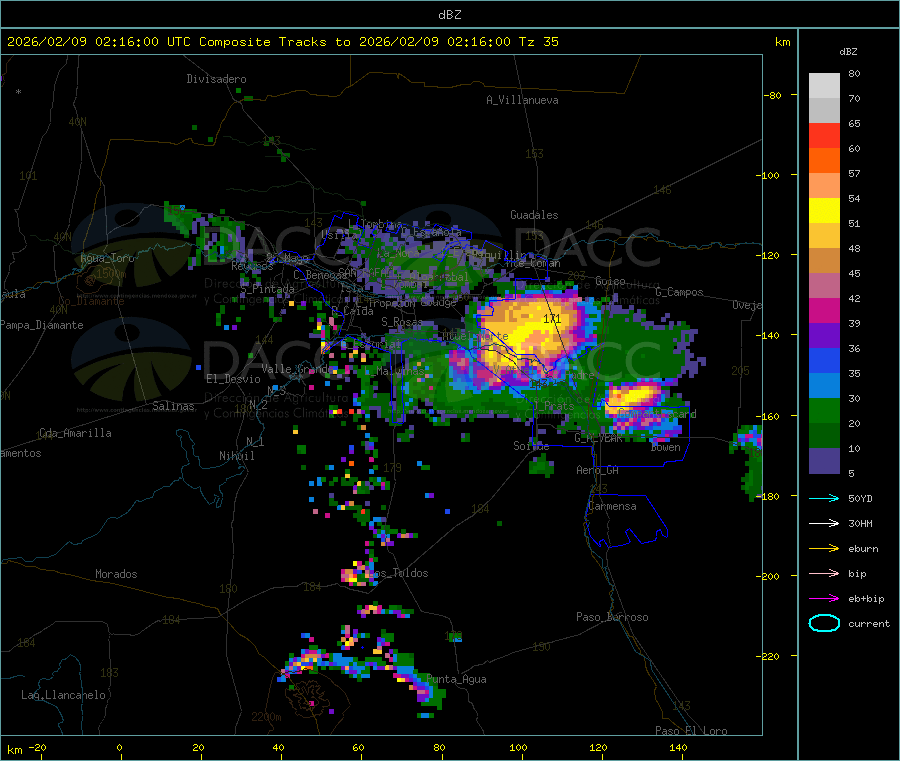Image resolution: width=900 pixels, height=761 pixels.
Task: Click the Carmensa map label
Action: 612,506
